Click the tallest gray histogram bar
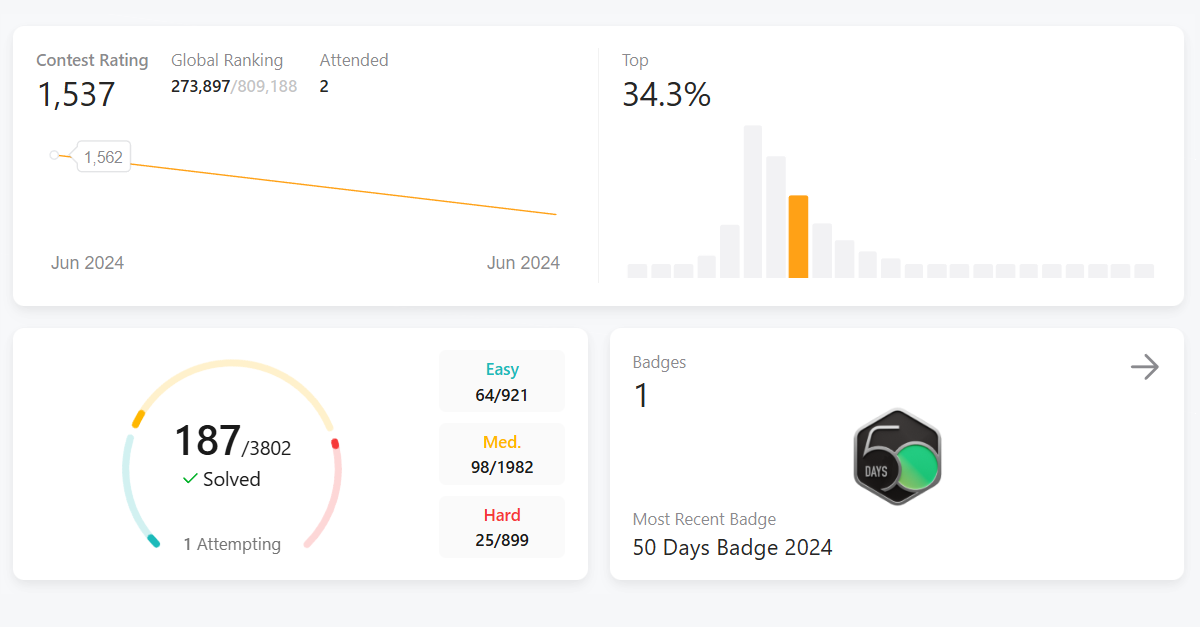 click(753, 201)
